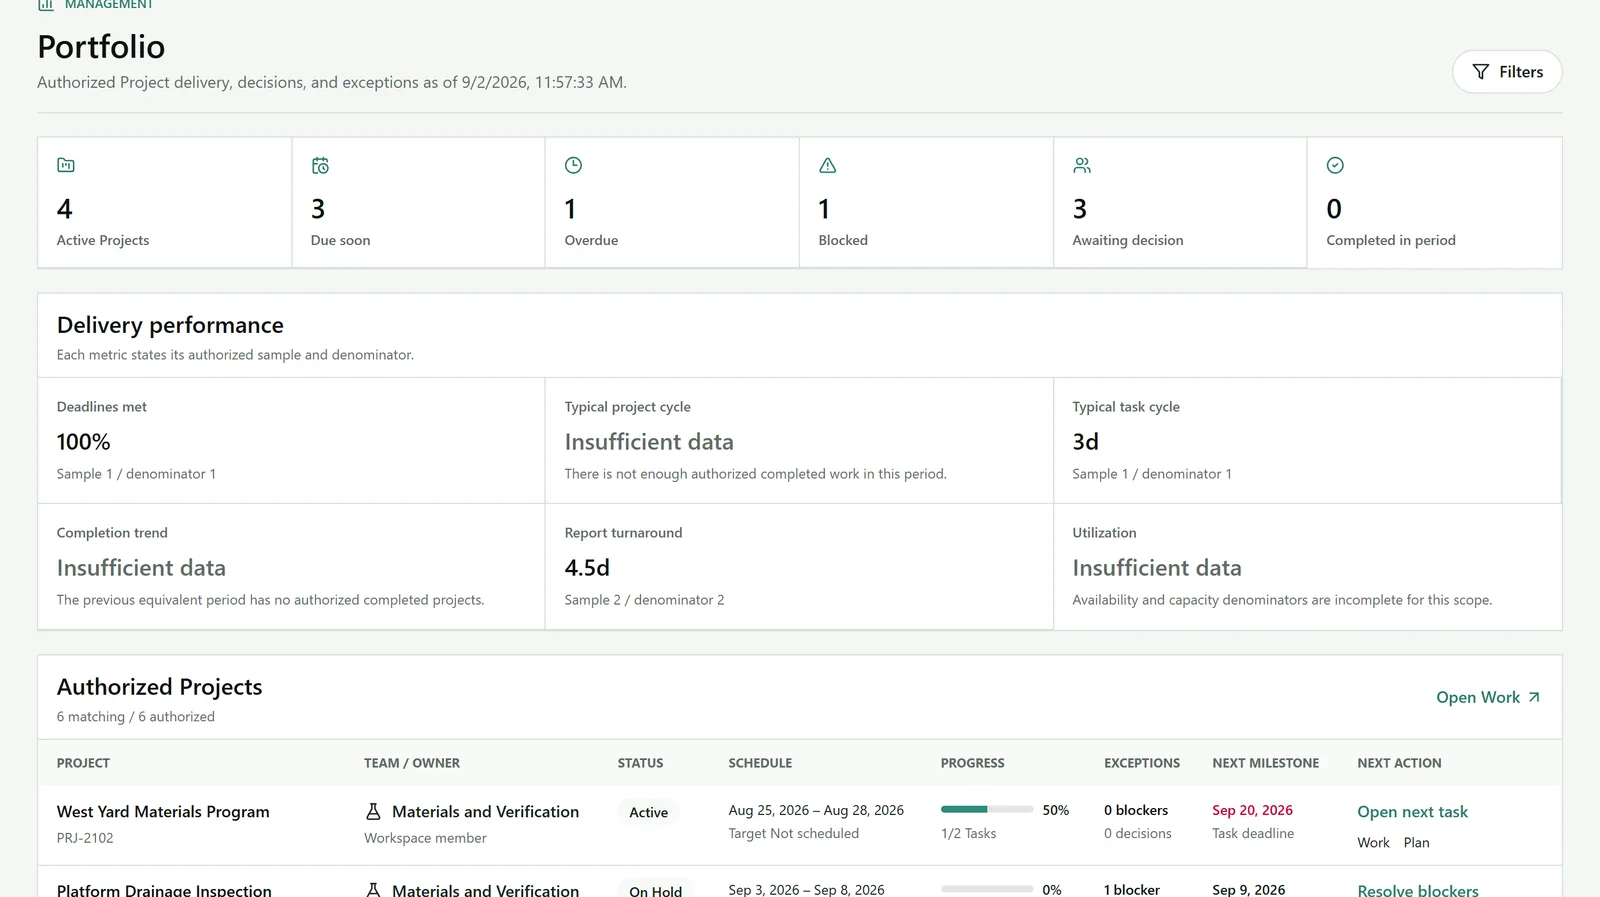Open next task for West Yard

(x=1412, y=812)
